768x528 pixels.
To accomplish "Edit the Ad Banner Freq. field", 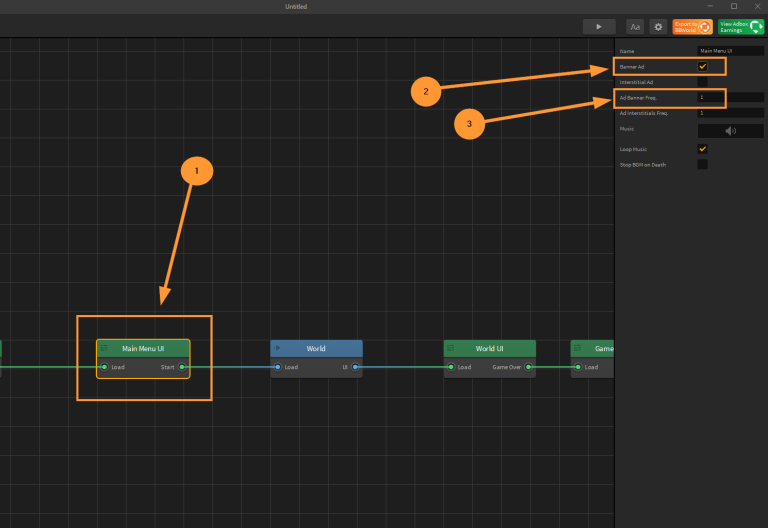I will (x=730, y=98).
